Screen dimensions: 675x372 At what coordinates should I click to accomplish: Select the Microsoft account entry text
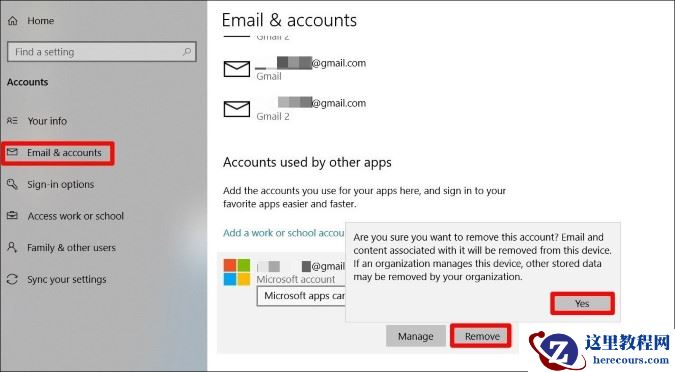pyautogui.click(x=296, y=279)
